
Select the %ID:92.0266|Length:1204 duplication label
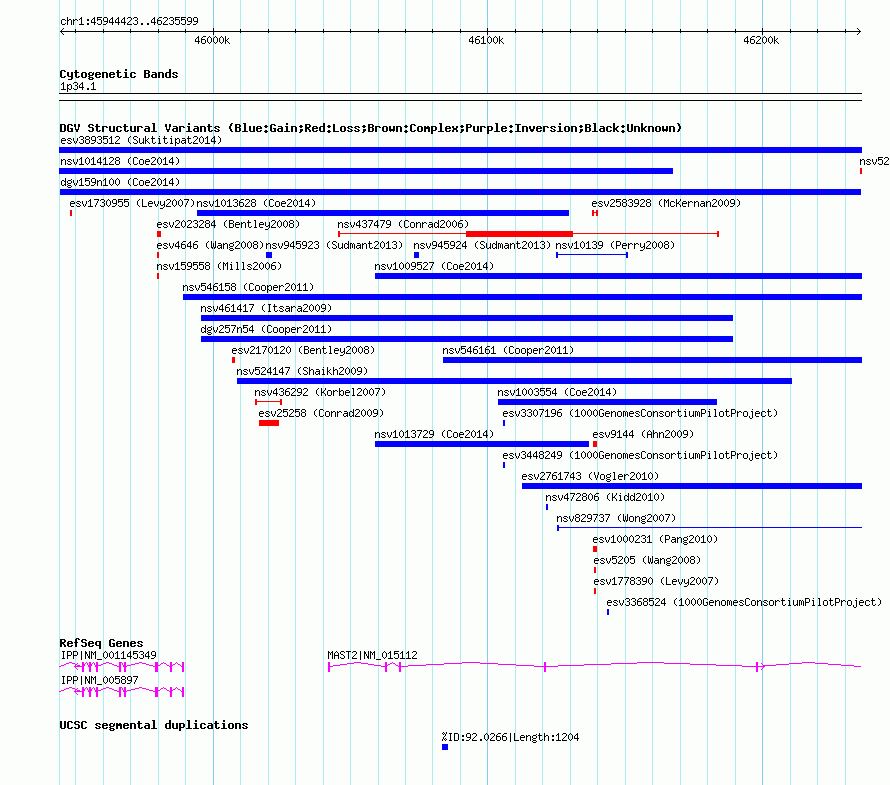click(510, 737)
